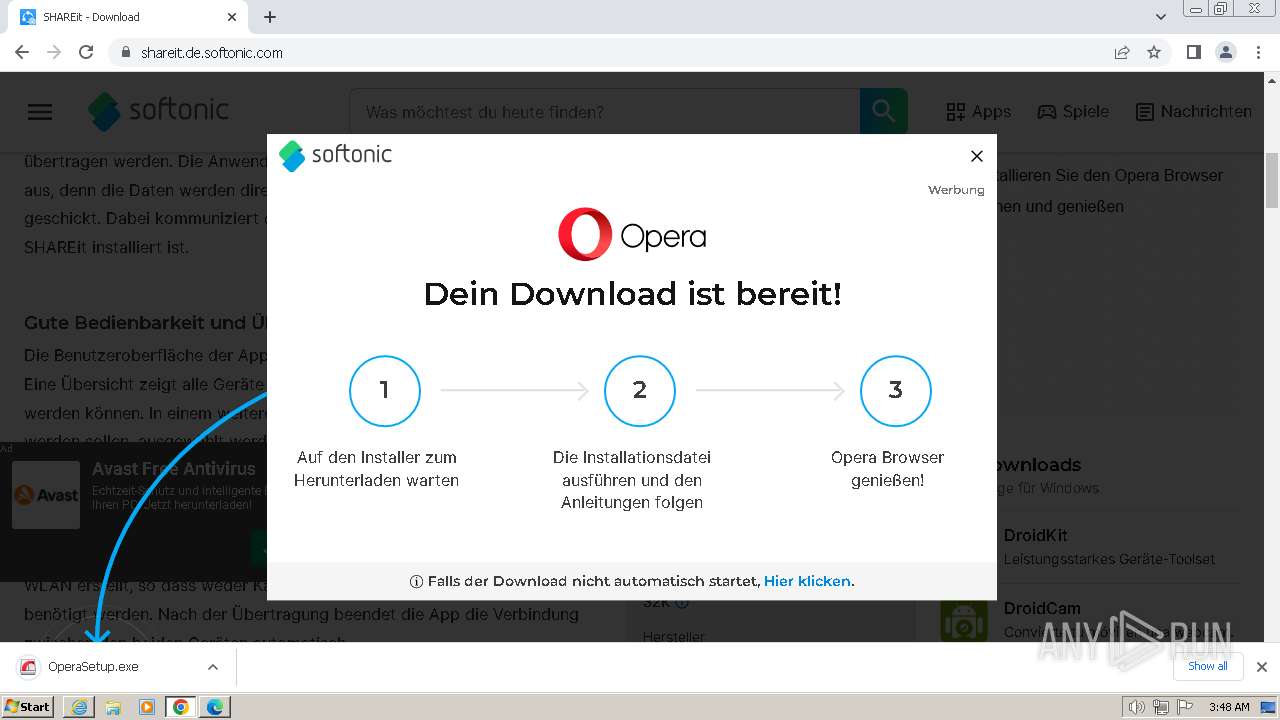Click the Softonic logo in the popup
Image resolution: width=1280 pixels, height=720 pixels.
(x=335, y=155)
